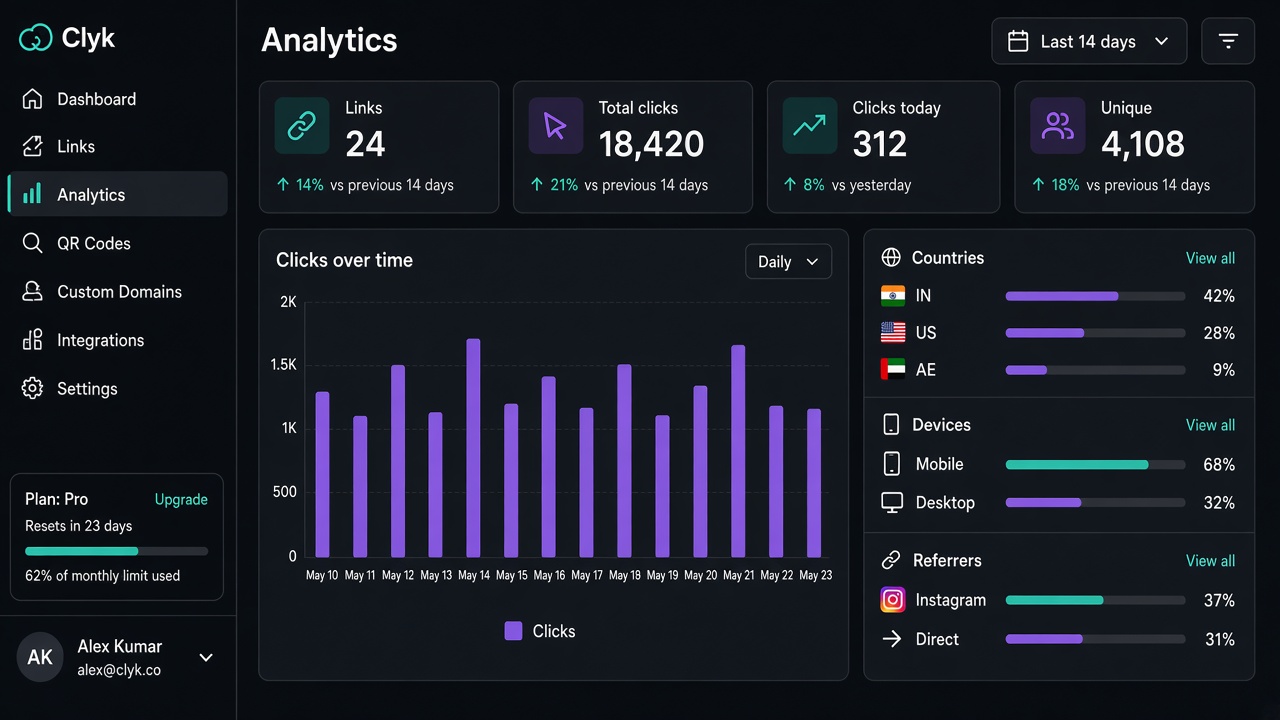
Task: Click the Mobile 68% progress bar
Action: click(1095, 465)
